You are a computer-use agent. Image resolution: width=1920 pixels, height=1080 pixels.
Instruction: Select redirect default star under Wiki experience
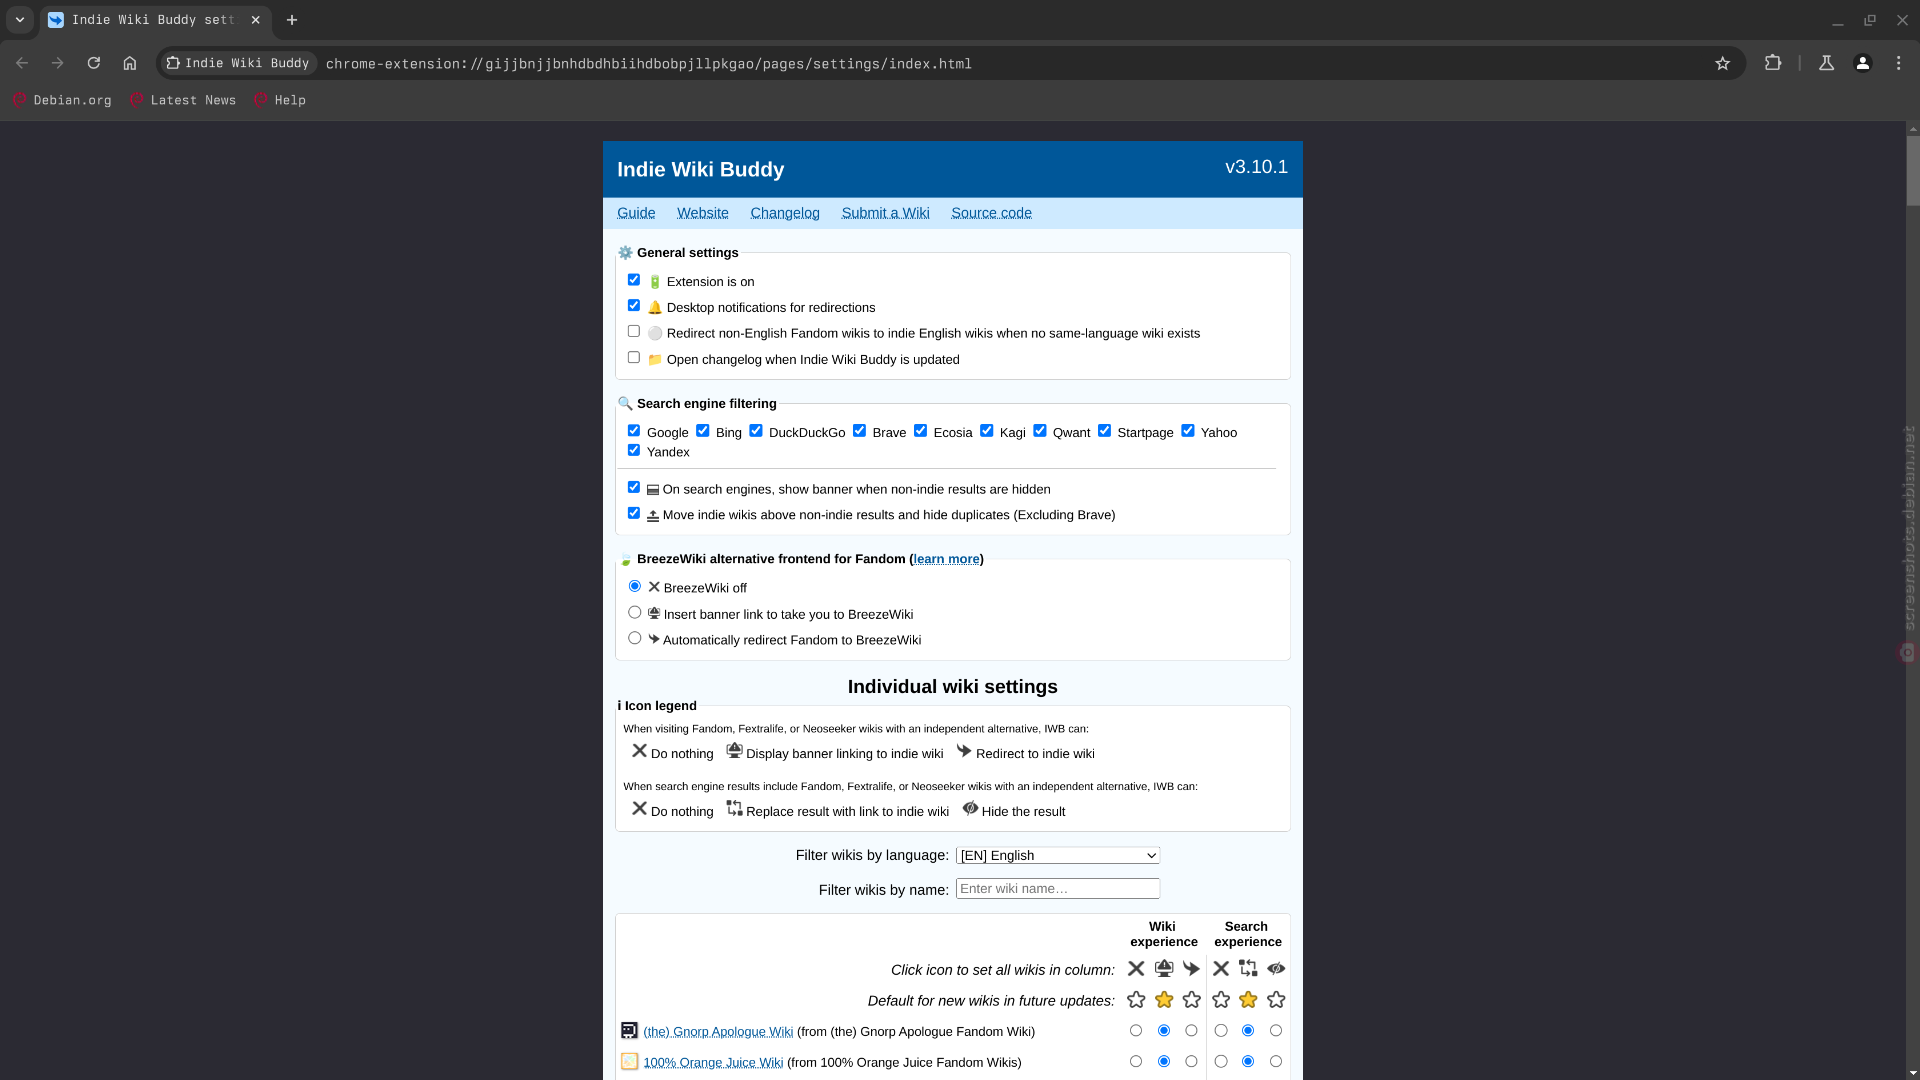click(x=1191, y=1000)
